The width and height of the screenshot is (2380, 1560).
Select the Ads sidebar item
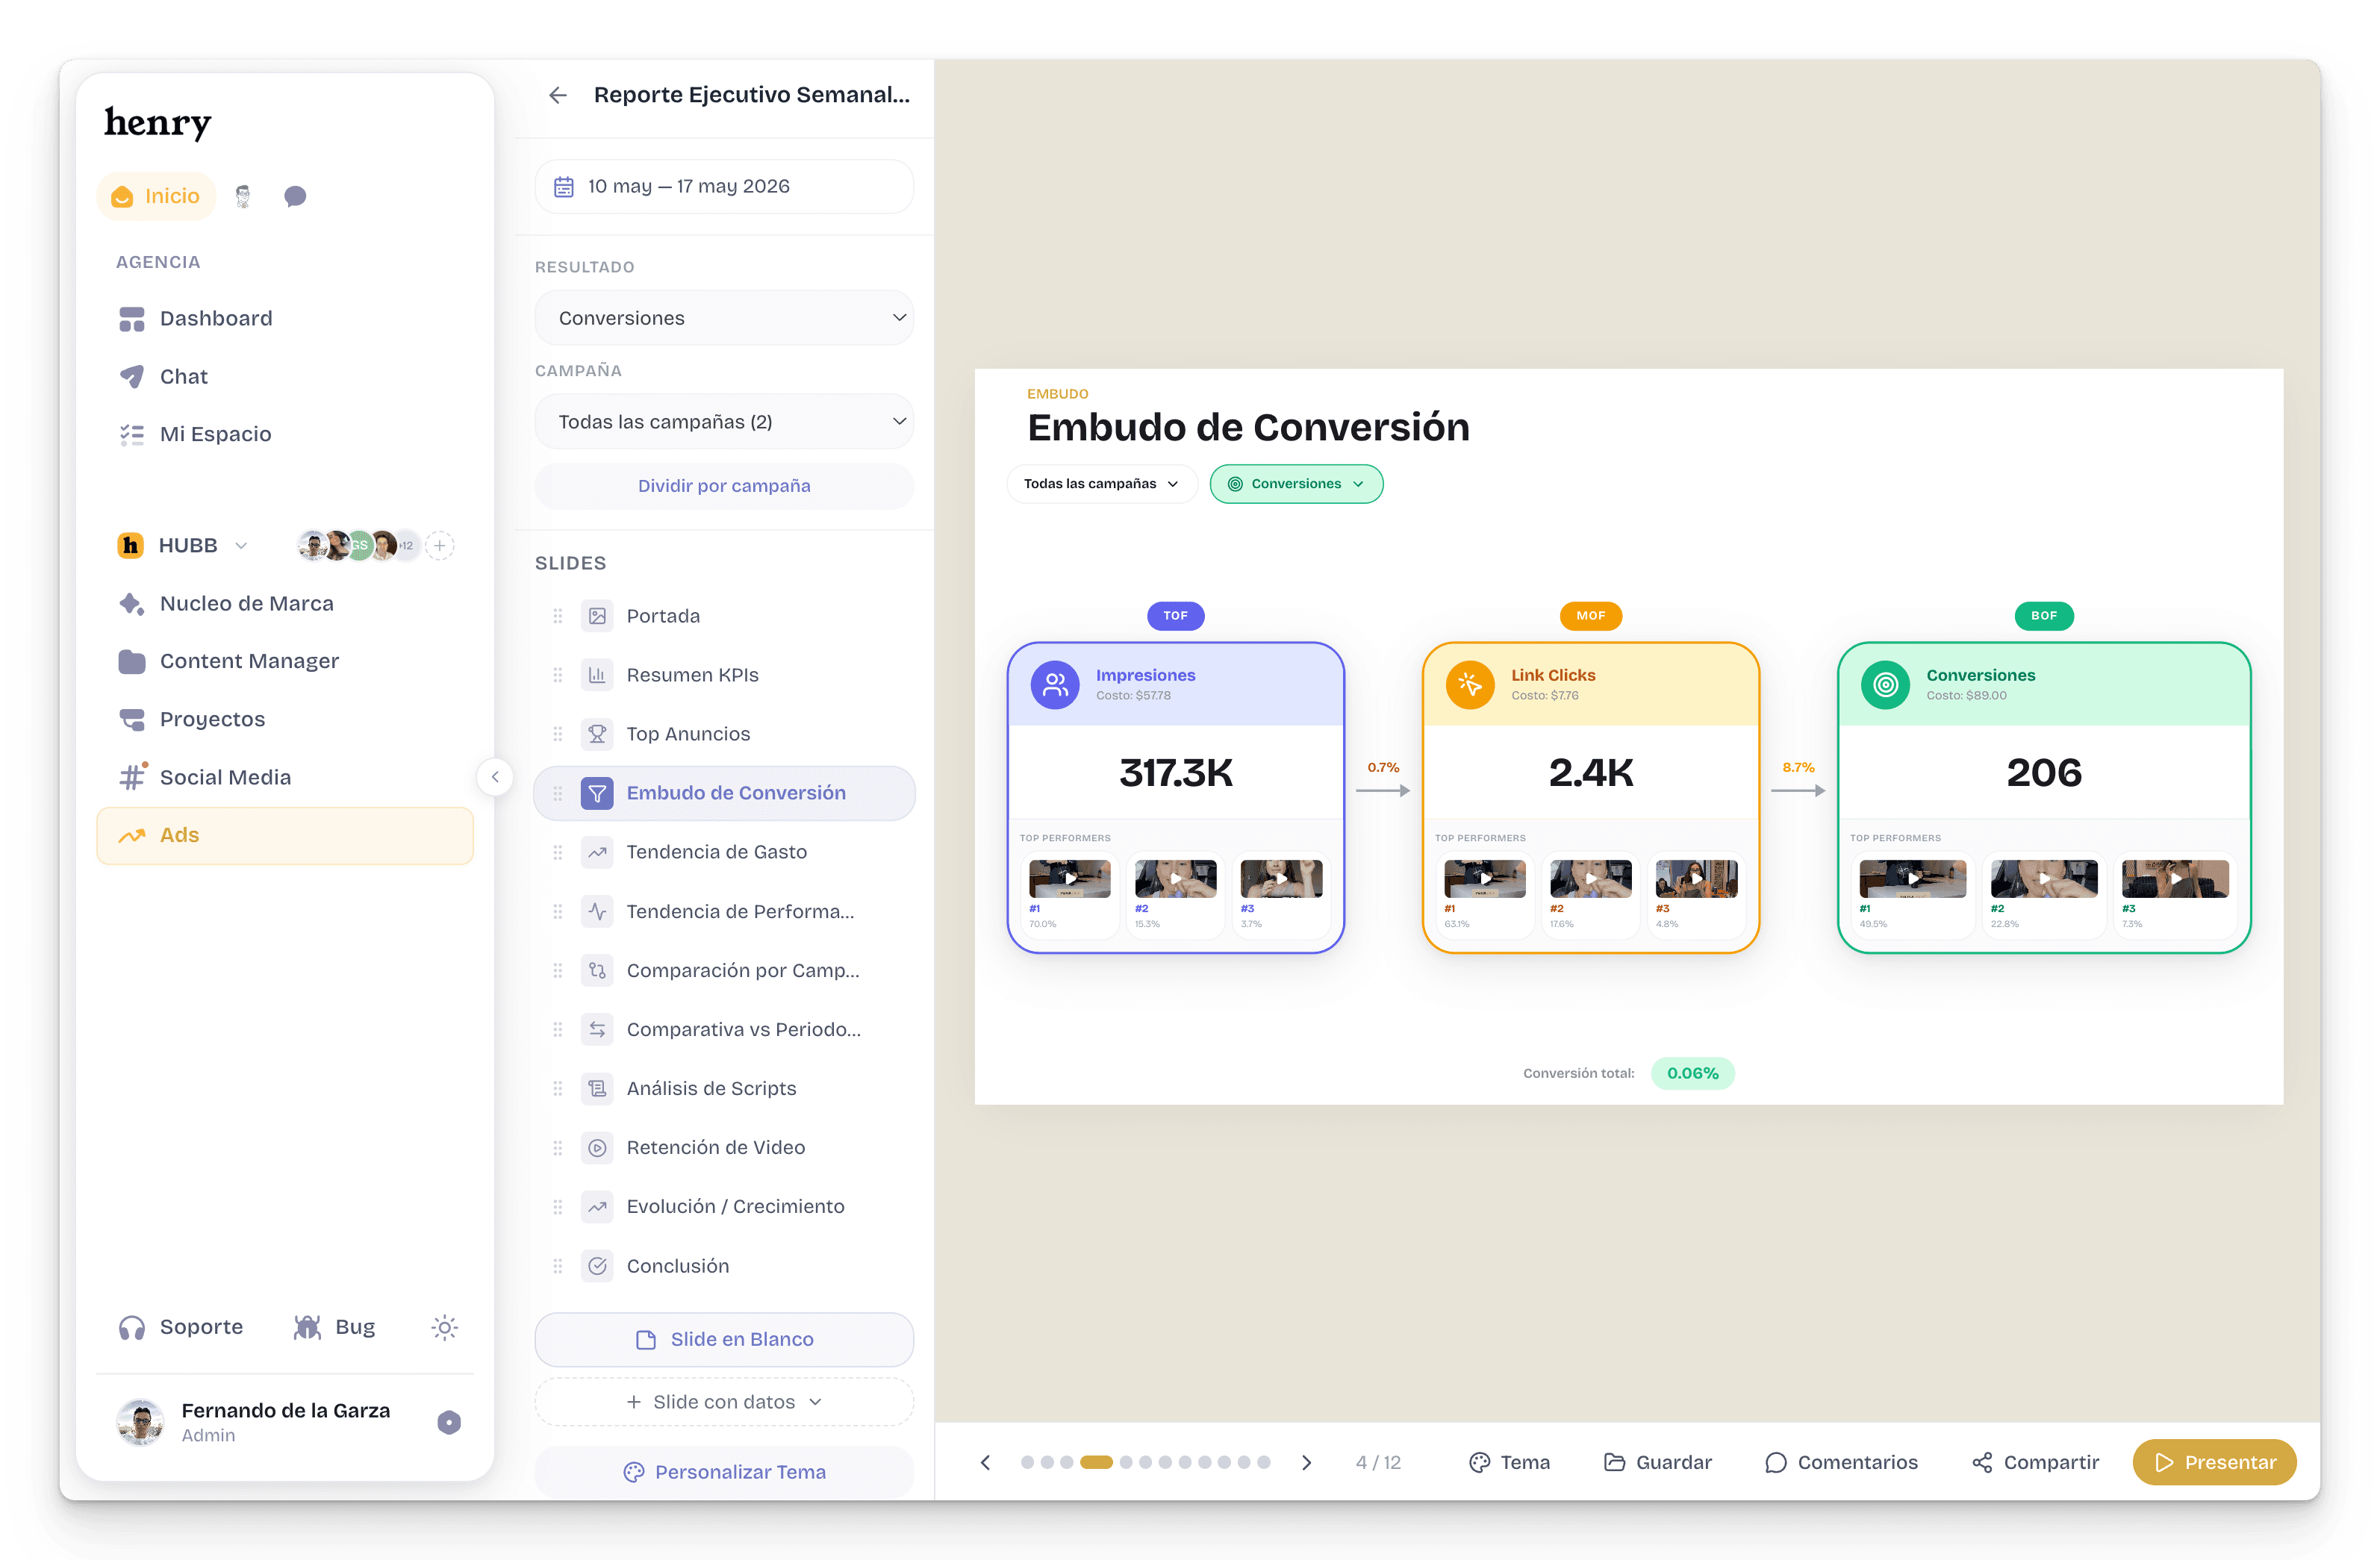(x=285, y=836)
